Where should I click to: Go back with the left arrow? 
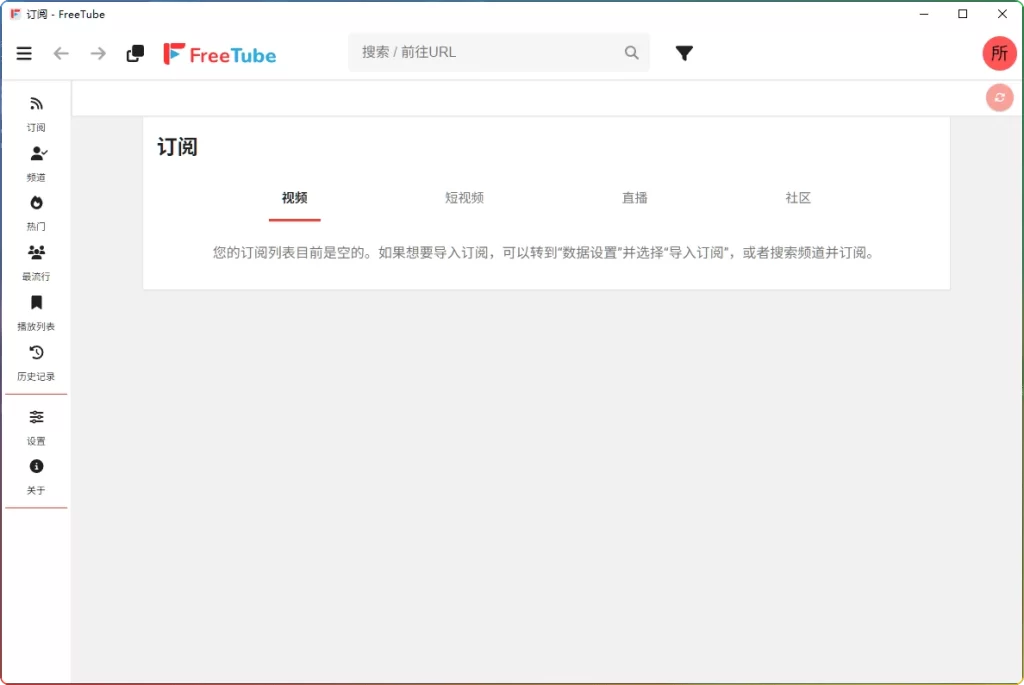coord(61,54)
